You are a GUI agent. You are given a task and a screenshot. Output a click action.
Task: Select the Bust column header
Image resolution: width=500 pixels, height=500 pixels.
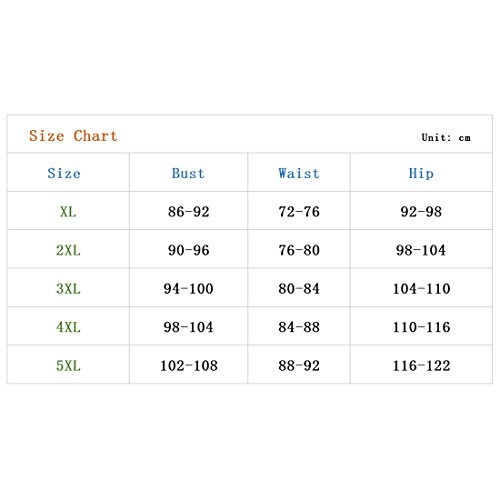tap(188, 173)
